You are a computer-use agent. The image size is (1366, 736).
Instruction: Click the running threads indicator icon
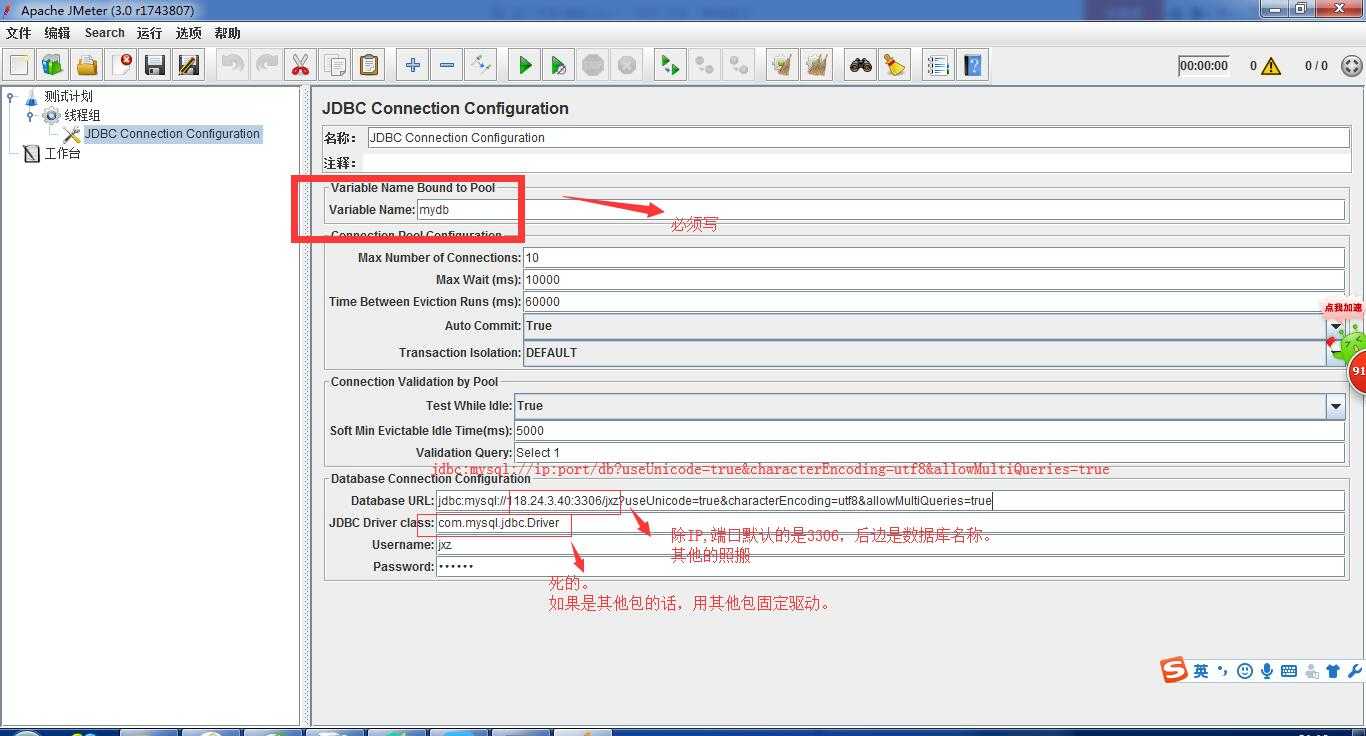tap(1351, 66)
